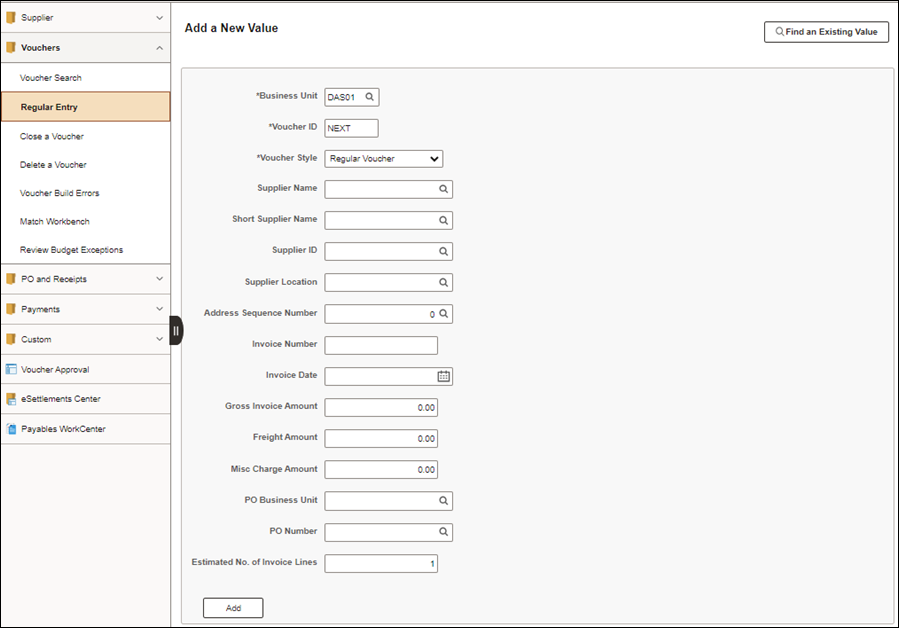The width and height of the screenshot is (899, 628).
Task: Open PO Number search icon
Action: (443, 532)
